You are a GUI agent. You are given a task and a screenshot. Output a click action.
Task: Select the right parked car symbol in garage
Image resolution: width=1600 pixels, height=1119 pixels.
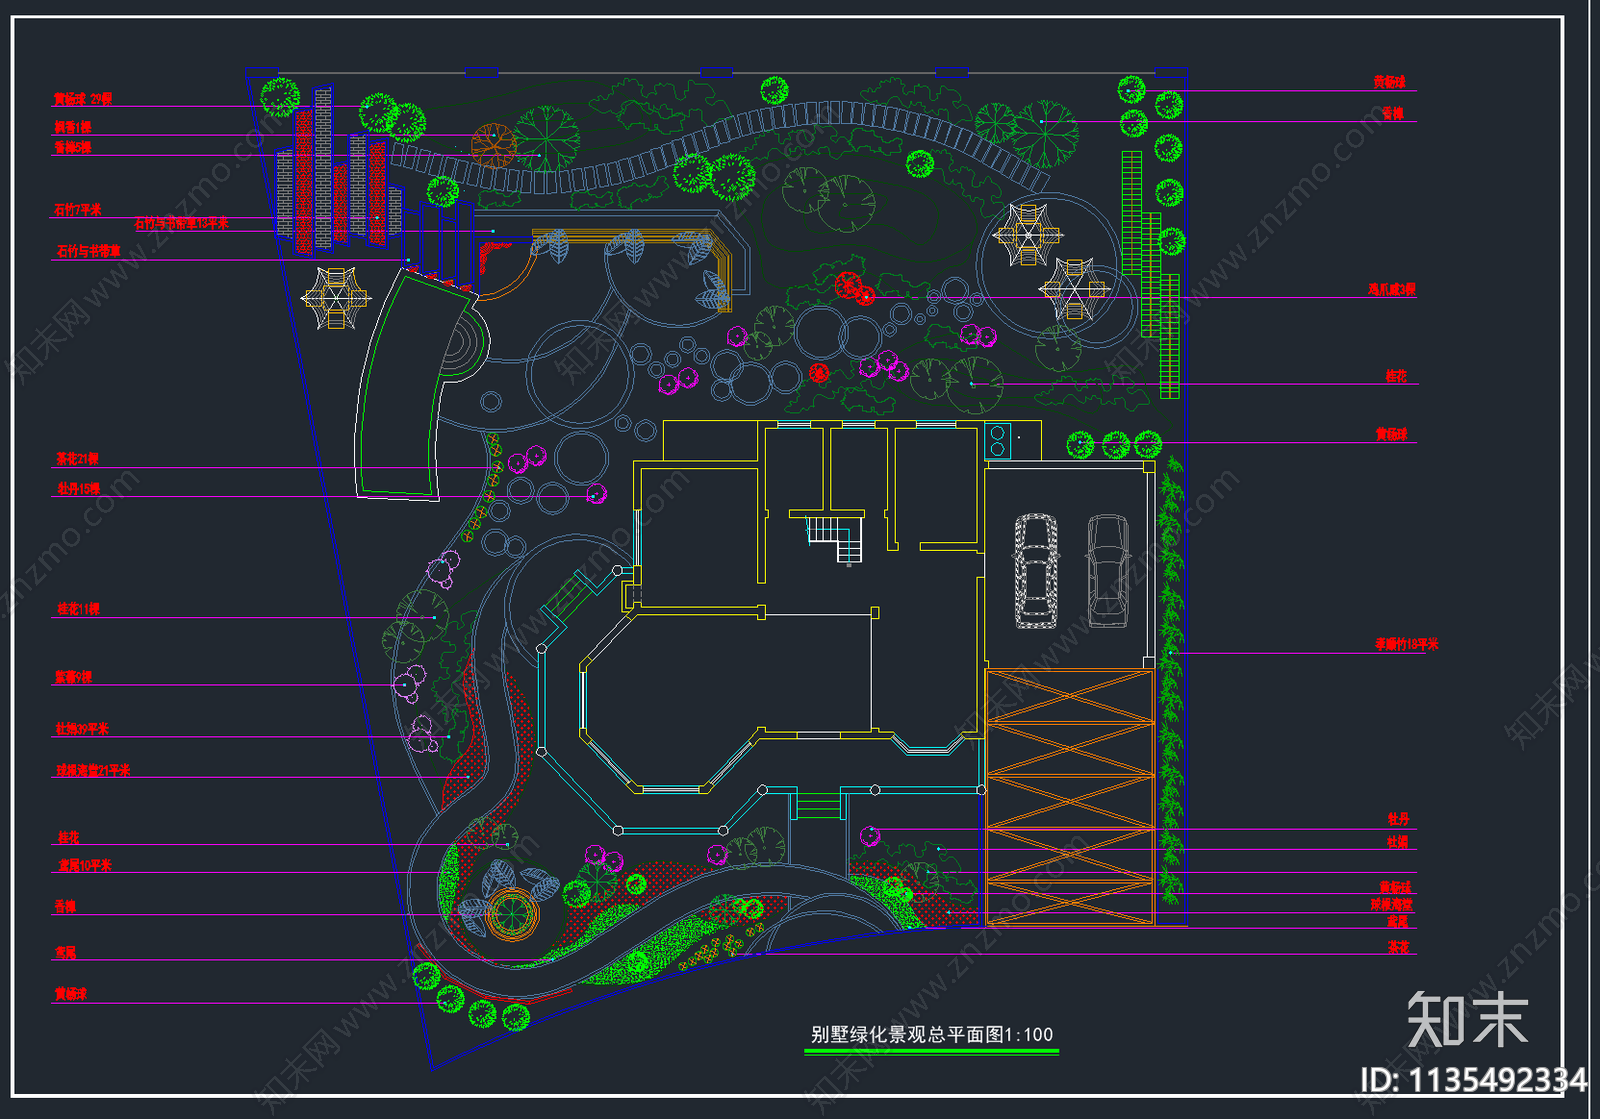[x=1108, y=571]
